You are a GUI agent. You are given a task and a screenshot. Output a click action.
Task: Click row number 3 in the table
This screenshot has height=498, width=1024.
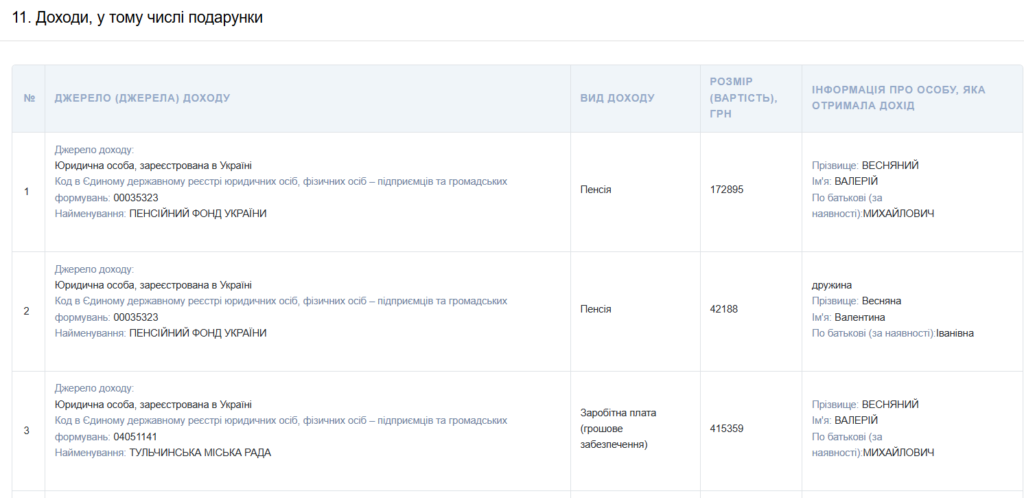click(26, 430)
